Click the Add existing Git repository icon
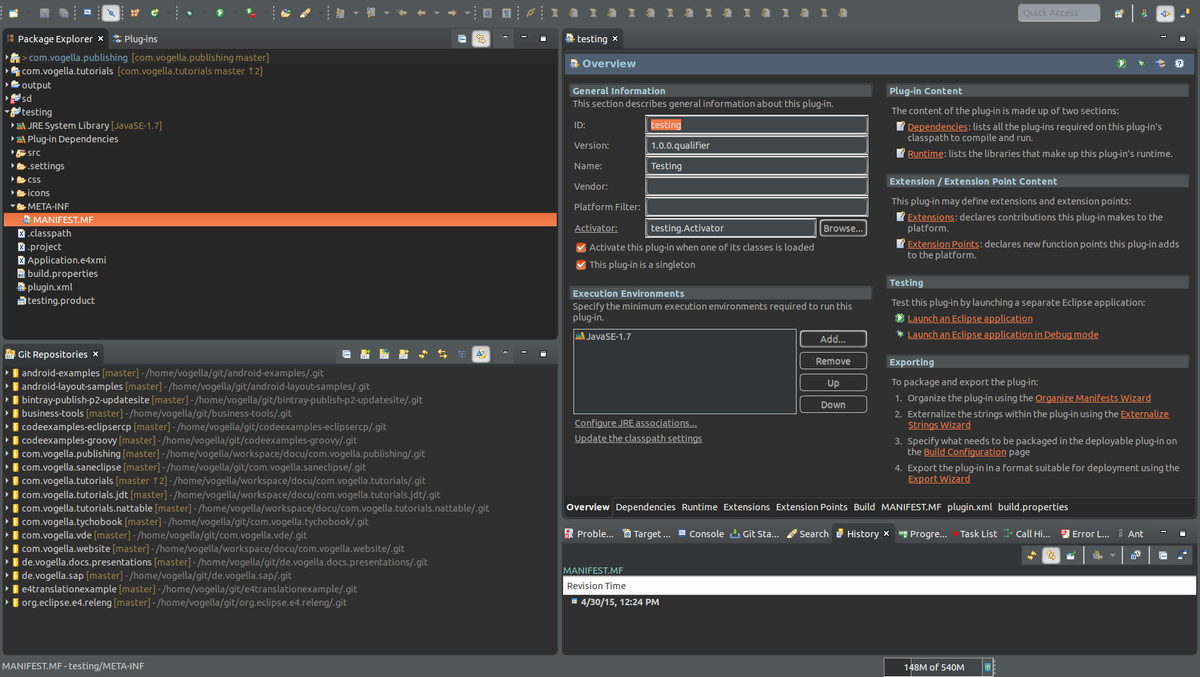The height and width of the screenshot is (677, 1200). [x=366, y=354]
